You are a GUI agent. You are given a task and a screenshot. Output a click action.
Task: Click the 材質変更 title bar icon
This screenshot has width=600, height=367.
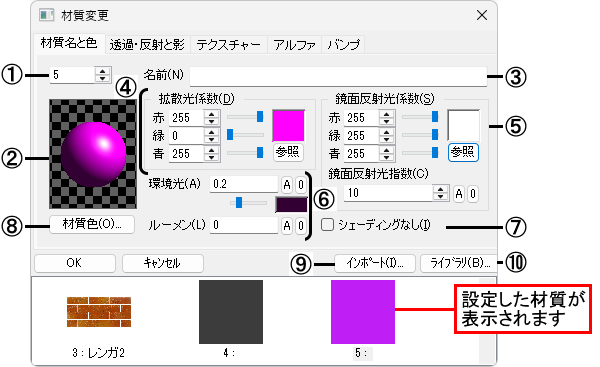pos(47,15)
